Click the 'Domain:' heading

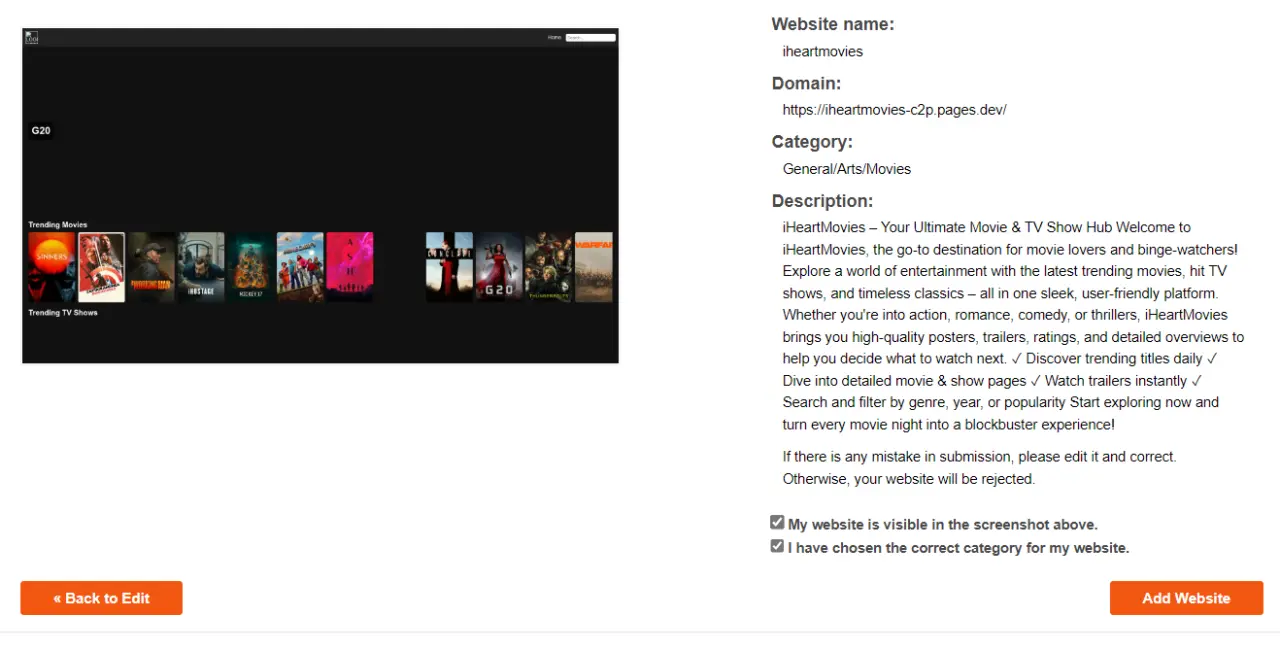click(806, 83)
